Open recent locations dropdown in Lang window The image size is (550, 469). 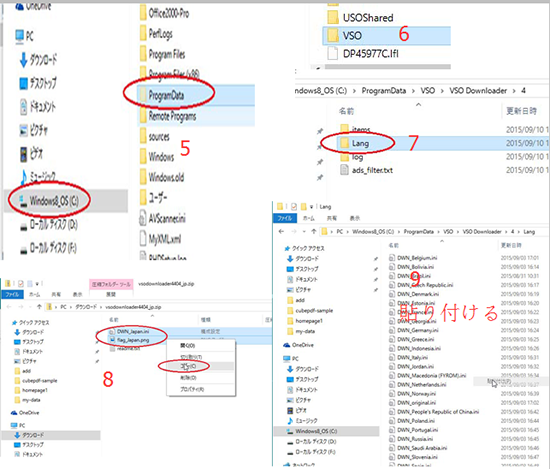pos(304,232)
